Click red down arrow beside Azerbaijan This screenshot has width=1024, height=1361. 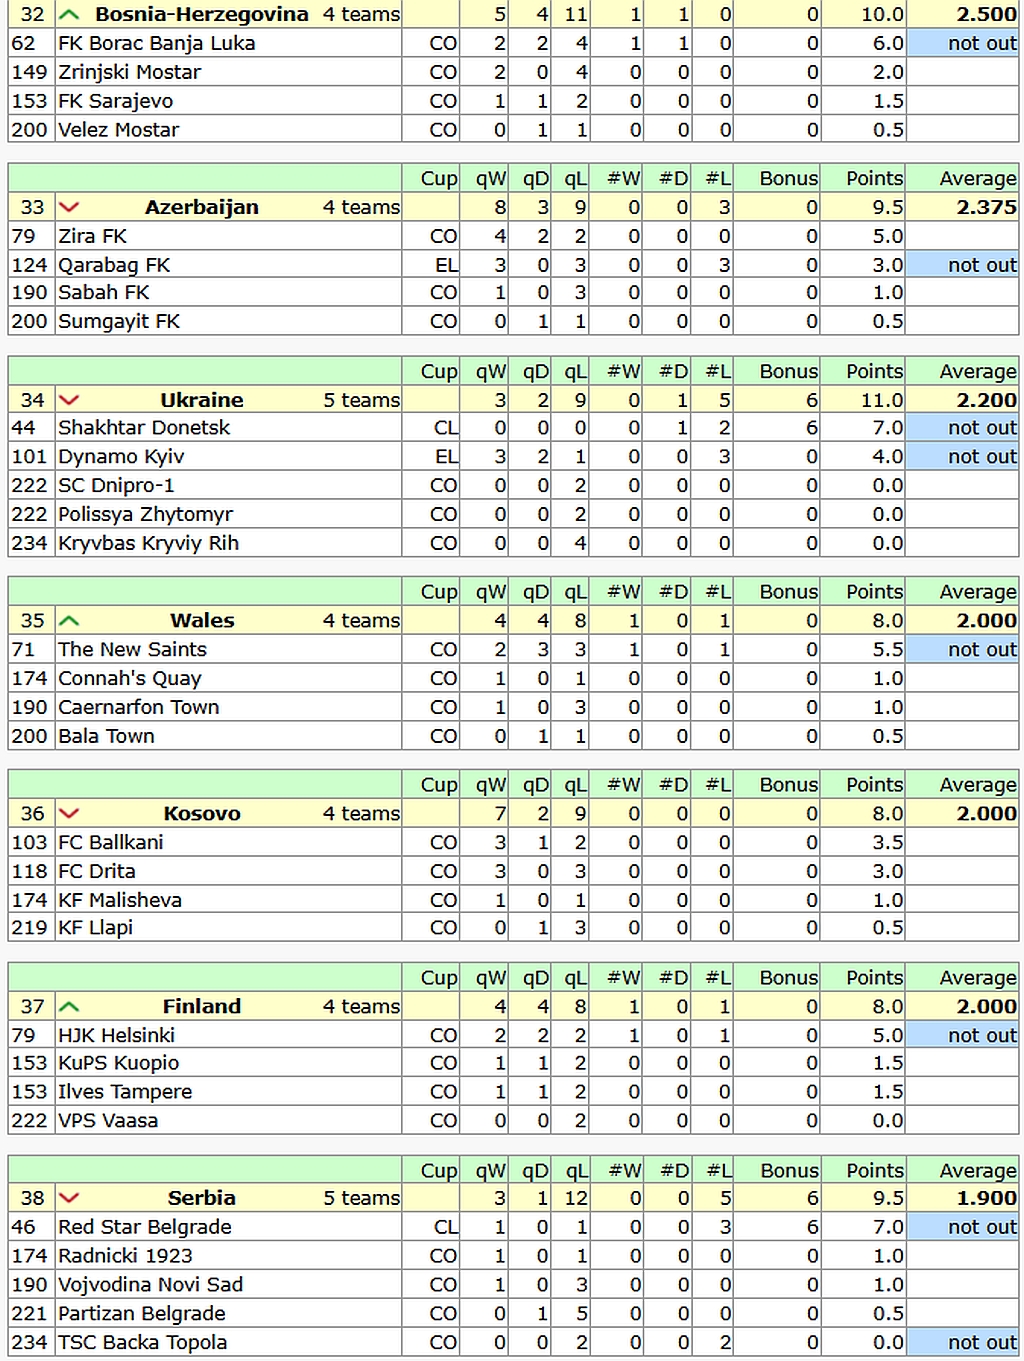(69, 207)
